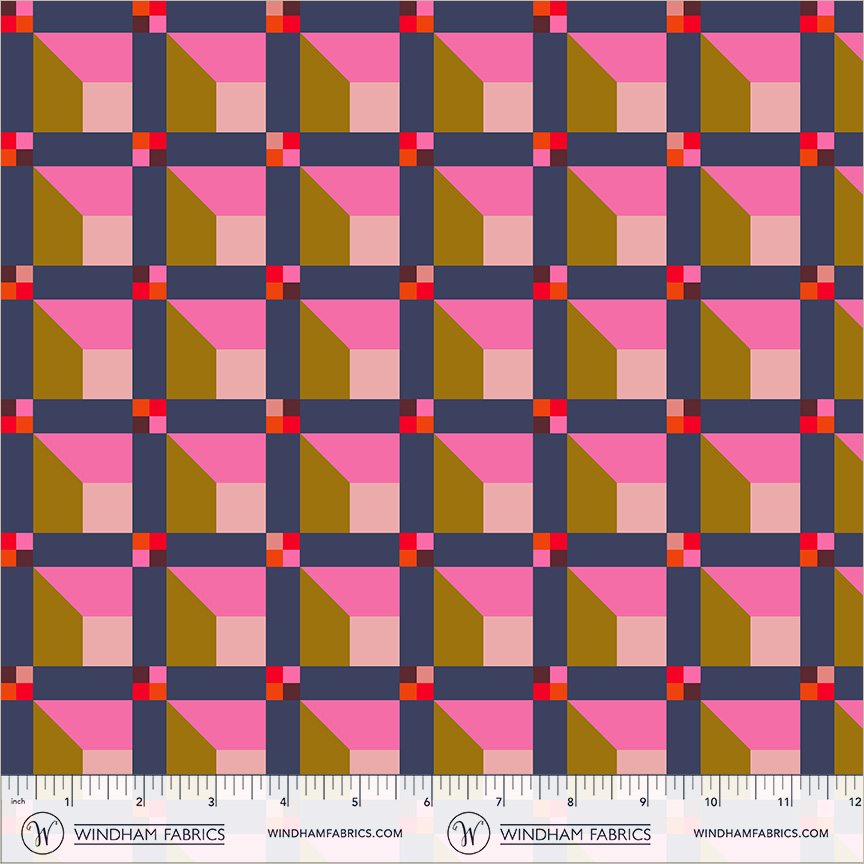This screenshot has width=864, height=864.
Task: Select ruler mark number 2
Action: (x=139, y=802)
